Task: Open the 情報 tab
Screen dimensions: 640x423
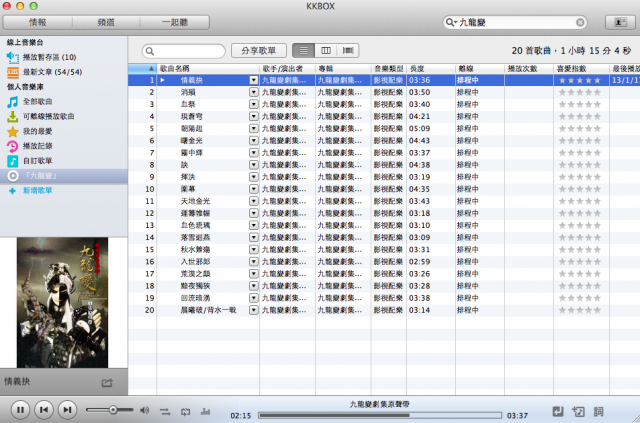Action: pos(38,22)
